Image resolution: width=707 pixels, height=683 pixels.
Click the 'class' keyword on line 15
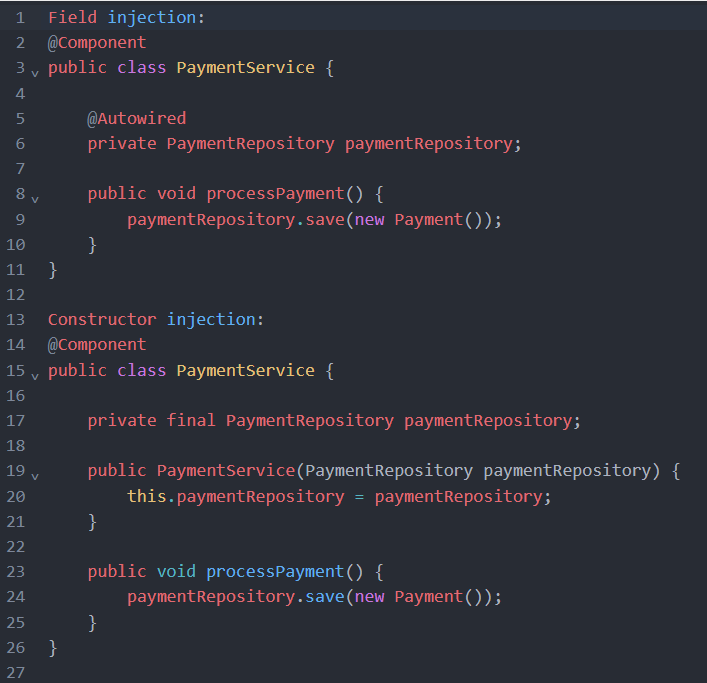142,371
